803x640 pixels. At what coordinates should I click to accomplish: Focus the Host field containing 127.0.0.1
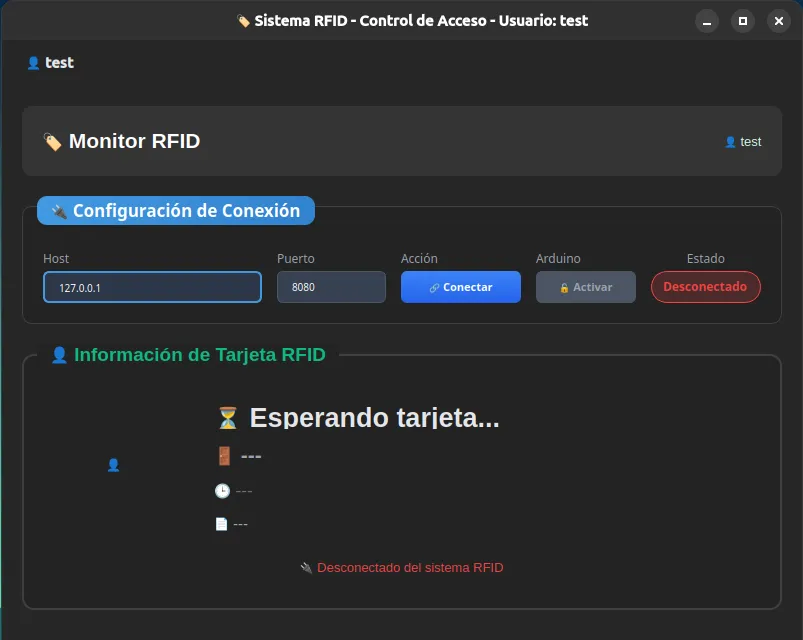tap(152, 287)
